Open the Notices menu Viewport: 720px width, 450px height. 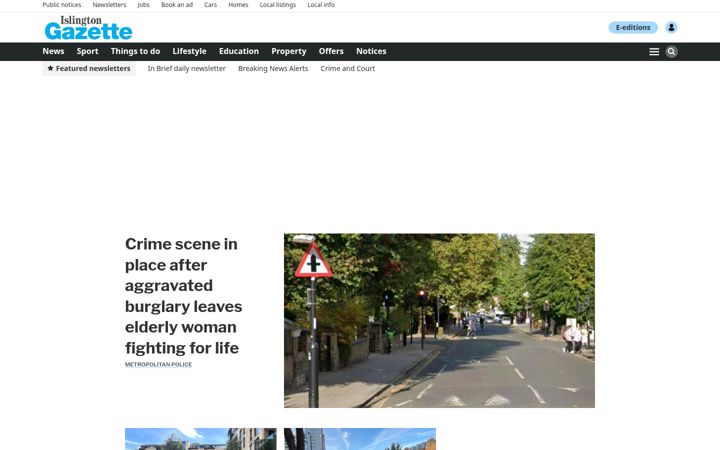click(371, 51)
